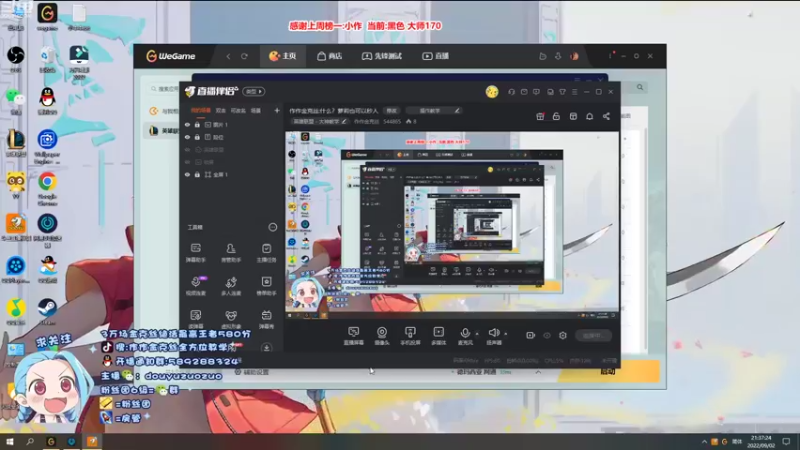
Task: Hide the 图片 1 layer eye
Action: 187,124
